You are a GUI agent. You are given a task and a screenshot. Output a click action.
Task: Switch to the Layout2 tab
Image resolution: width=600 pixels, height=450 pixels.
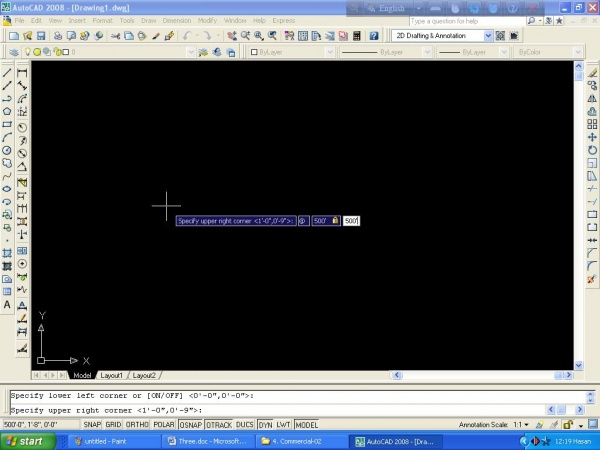[x=144, y=375]
